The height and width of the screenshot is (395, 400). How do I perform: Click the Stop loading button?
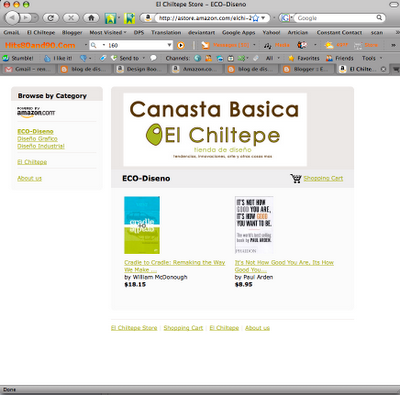coord(71,18)
